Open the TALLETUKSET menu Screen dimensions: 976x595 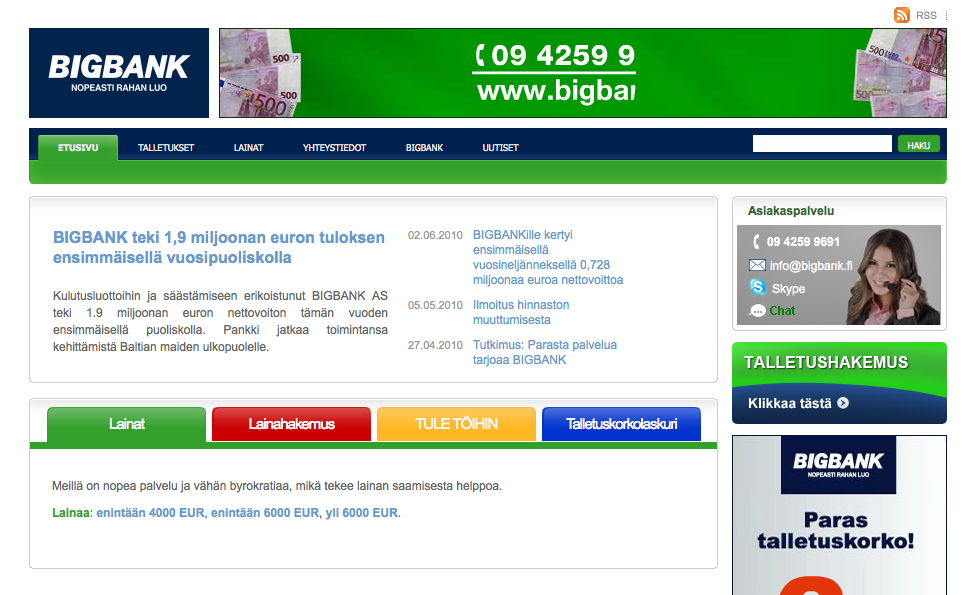166,148
